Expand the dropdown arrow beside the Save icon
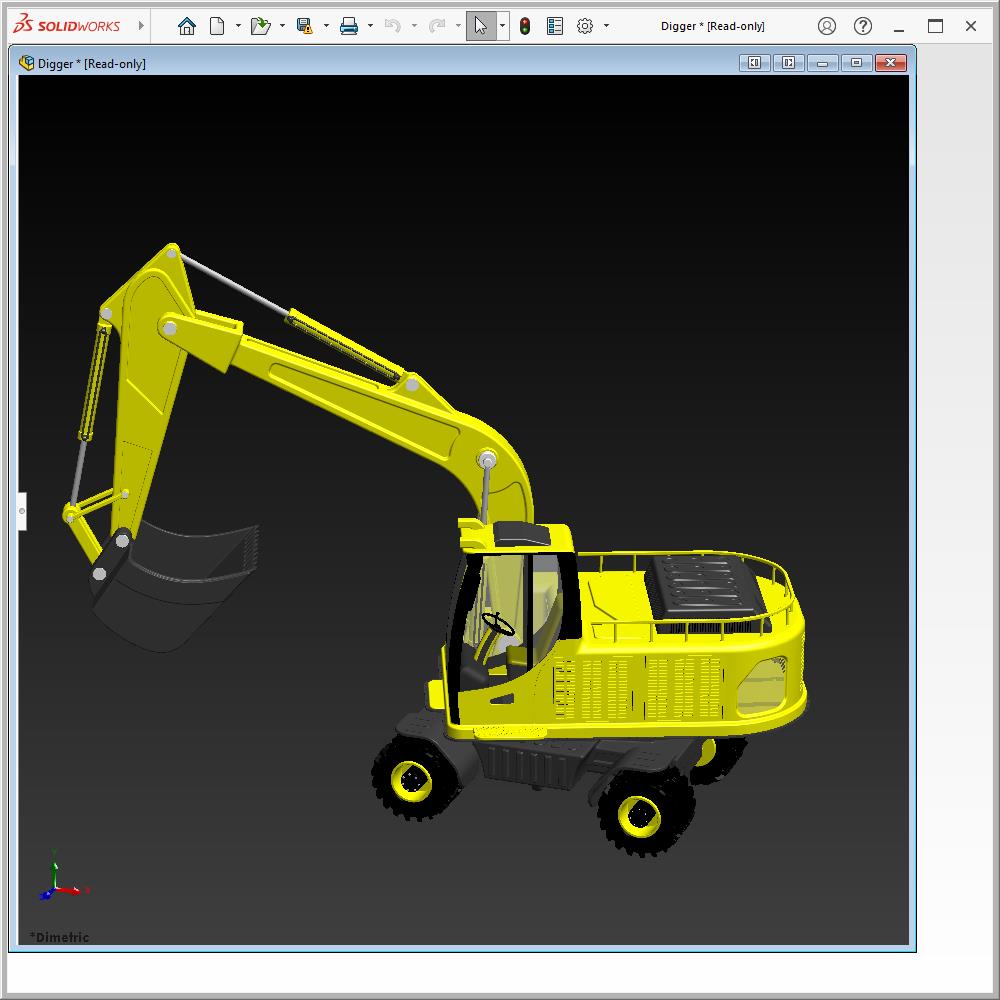 [x=326, y=26]
